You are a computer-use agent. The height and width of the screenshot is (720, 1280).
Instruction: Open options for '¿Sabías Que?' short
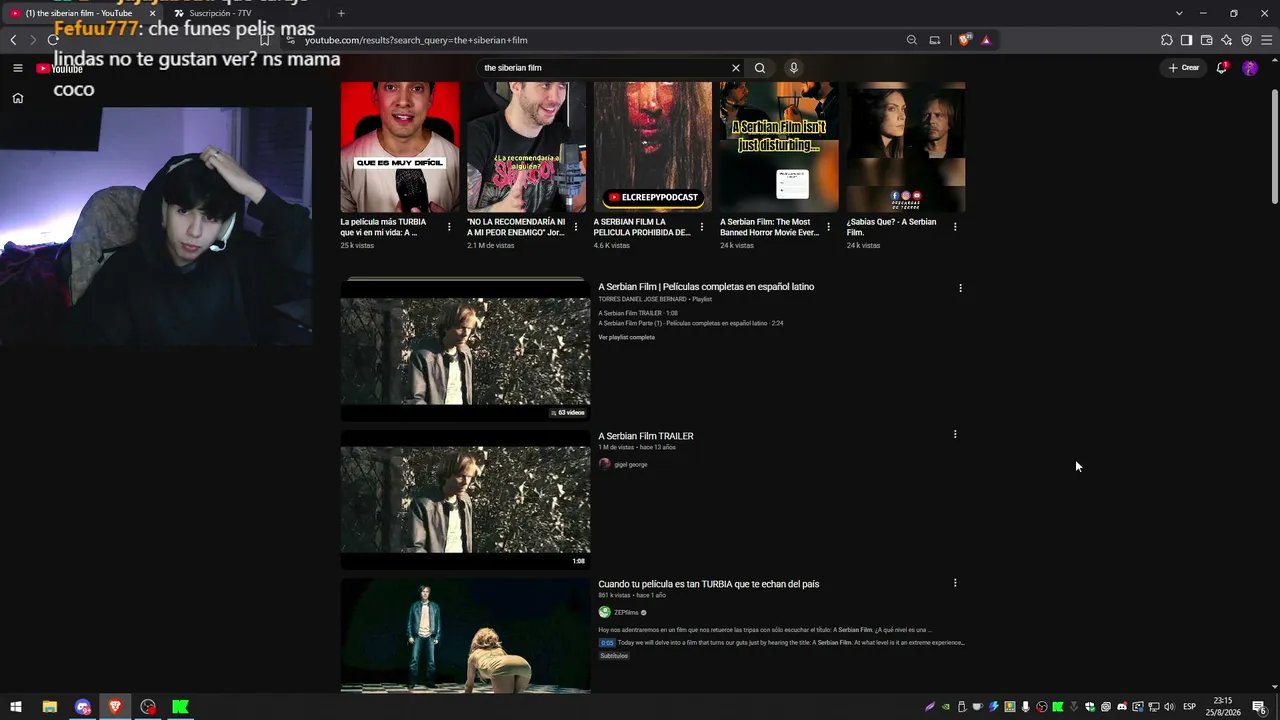tap(955, 227)
